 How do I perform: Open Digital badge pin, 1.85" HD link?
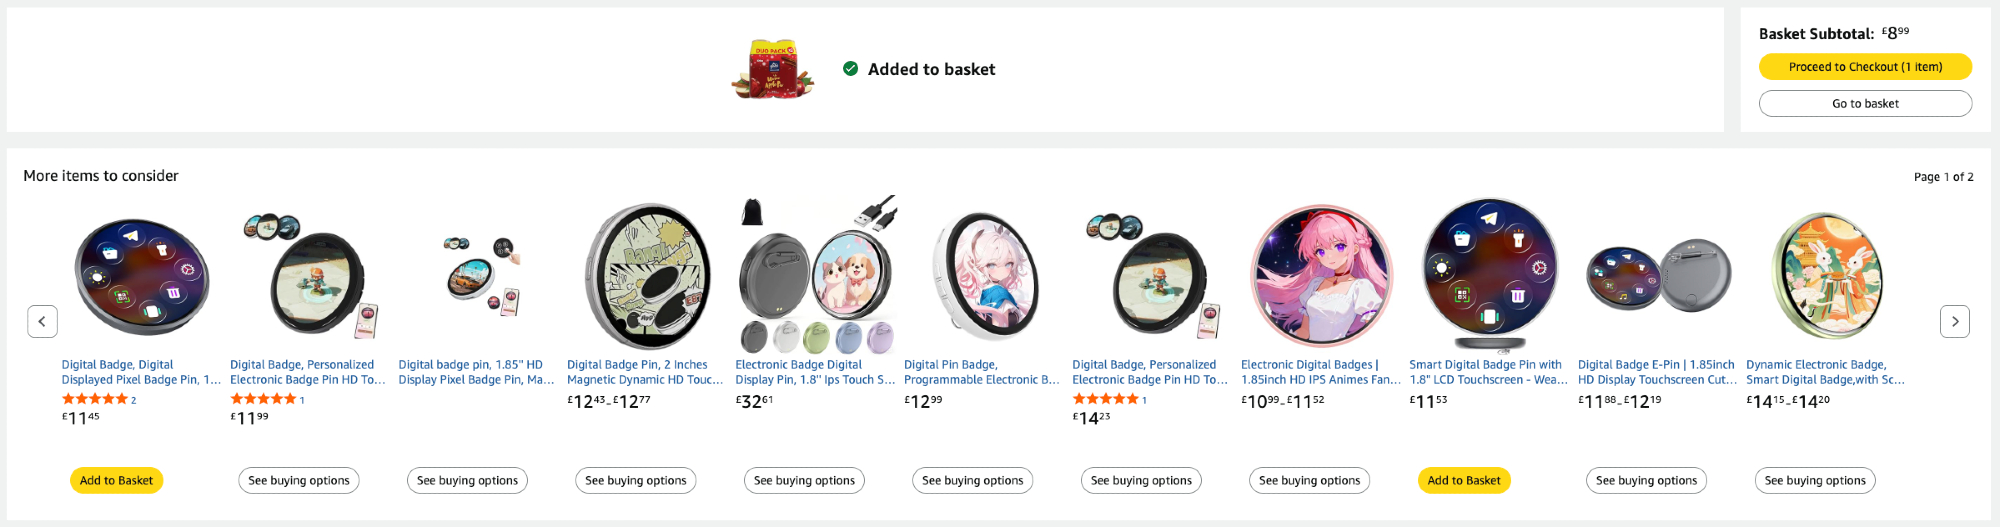pyautogui.click(x=475, y=372)
